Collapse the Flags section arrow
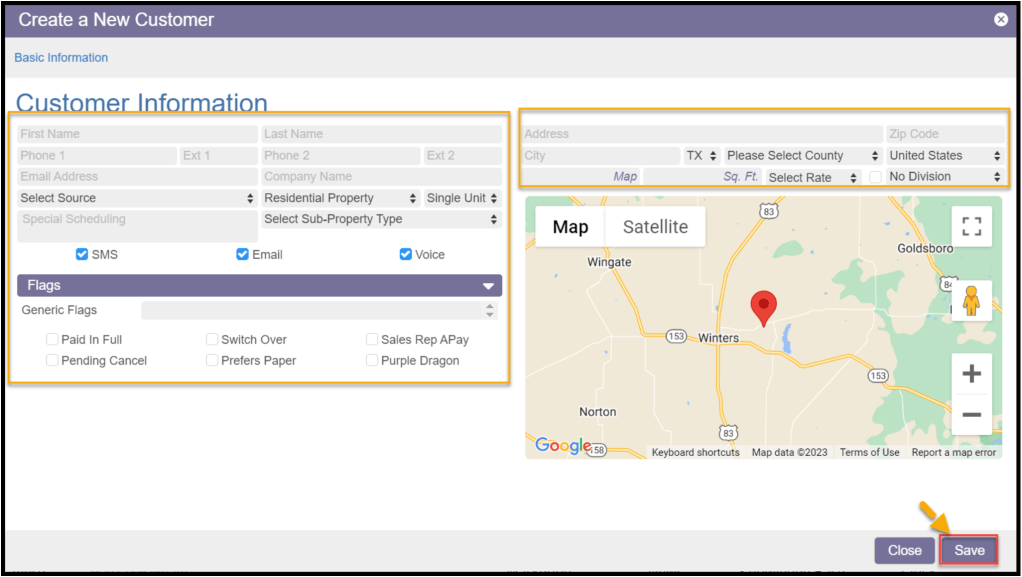Image resolution: width=1022 pixels, height=577 pixels. pos(488,286)
